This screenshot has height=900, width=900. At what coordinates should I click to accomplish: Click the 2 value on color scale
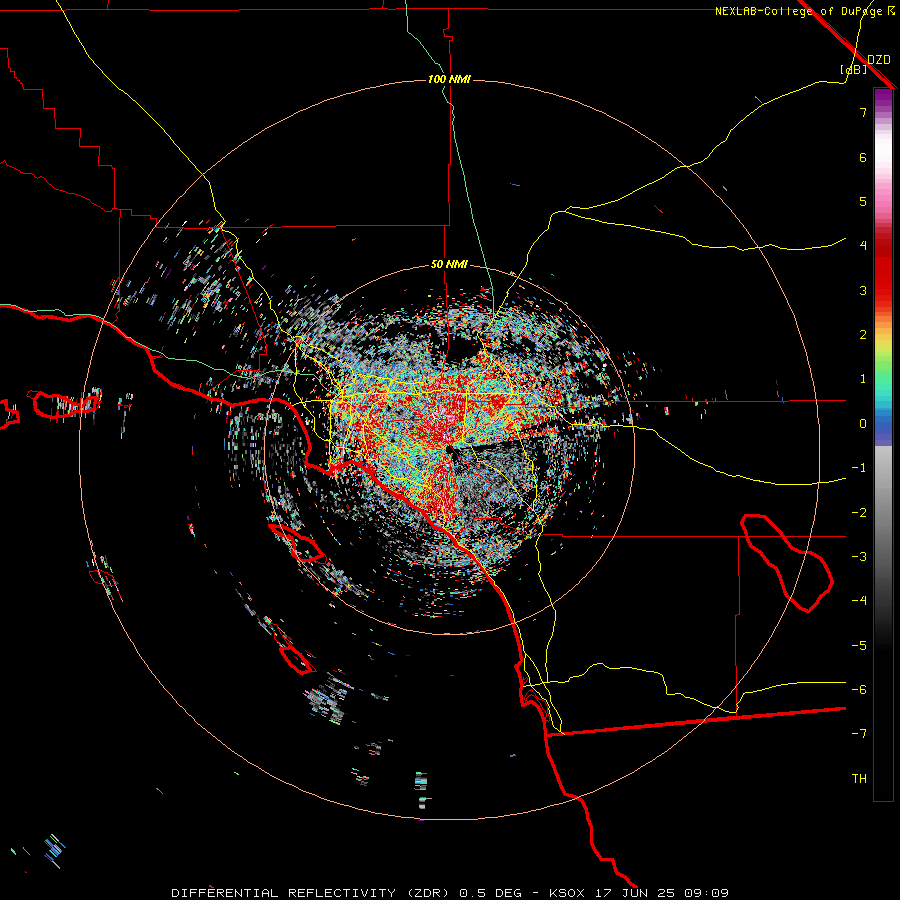coord(863,335)
